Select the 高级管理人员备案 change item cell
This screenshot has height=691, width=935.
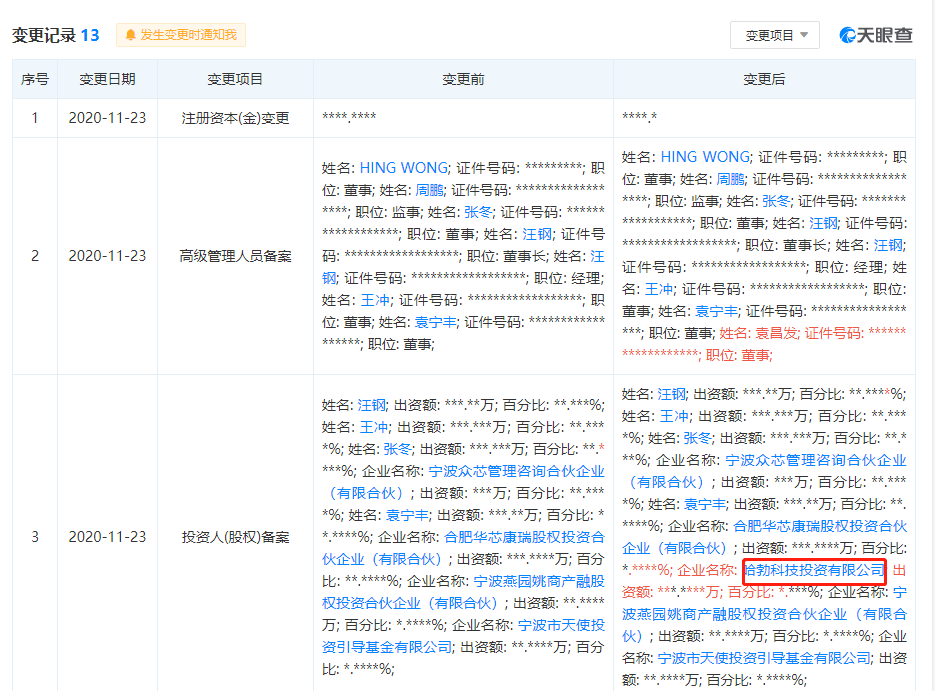(235, 256)
